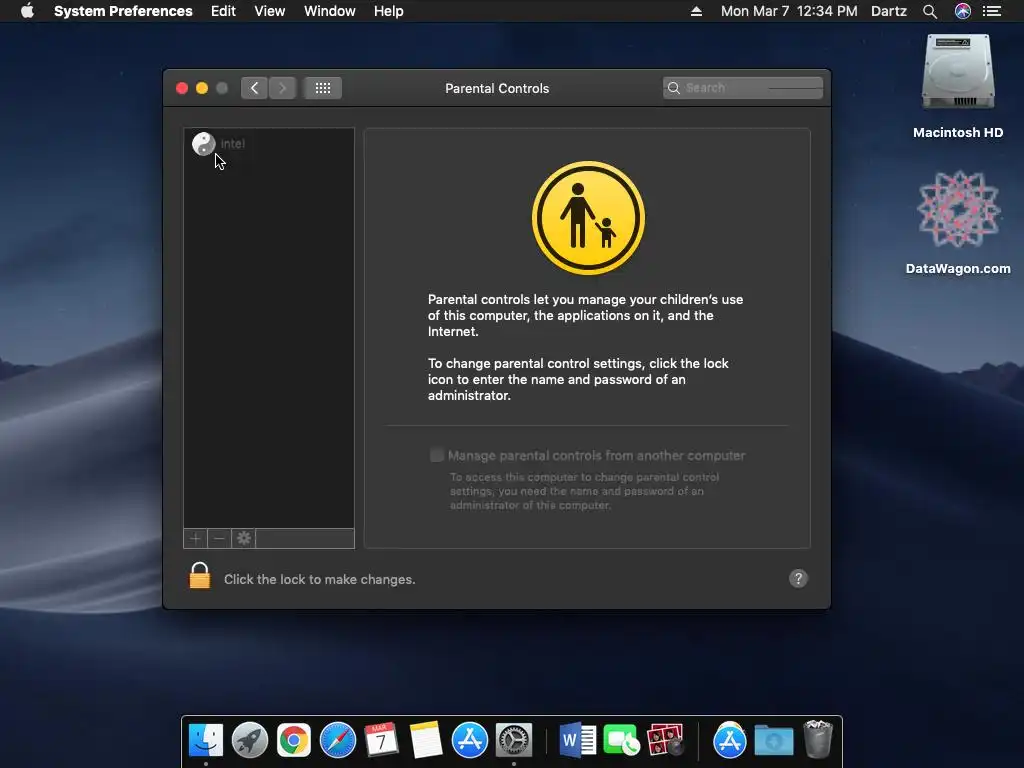Select the intel user account

(268, 144)
